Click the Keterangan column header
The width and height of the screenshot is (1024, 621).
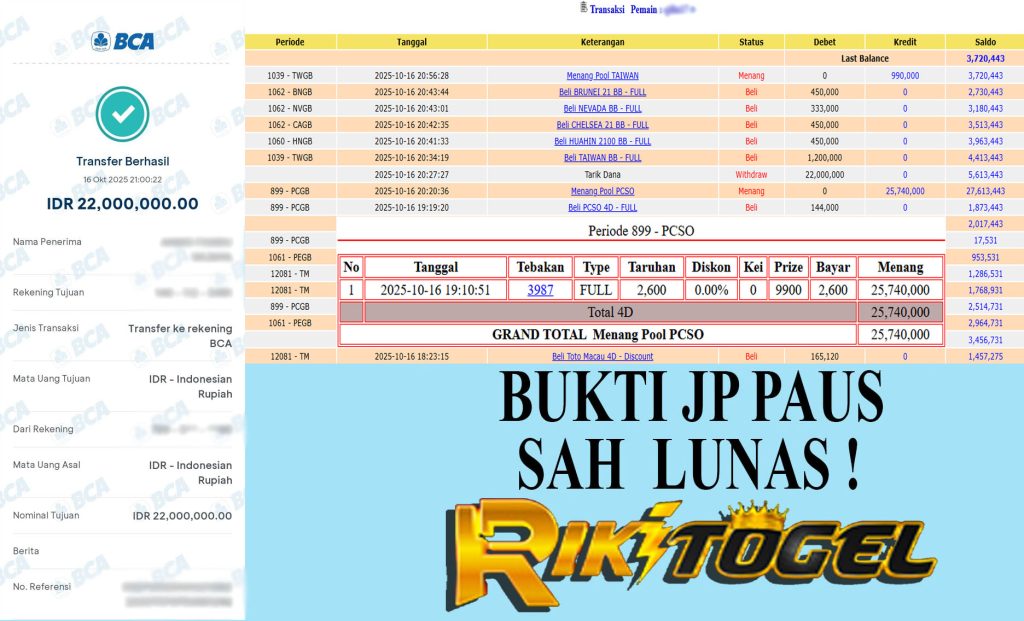point(602,42)
